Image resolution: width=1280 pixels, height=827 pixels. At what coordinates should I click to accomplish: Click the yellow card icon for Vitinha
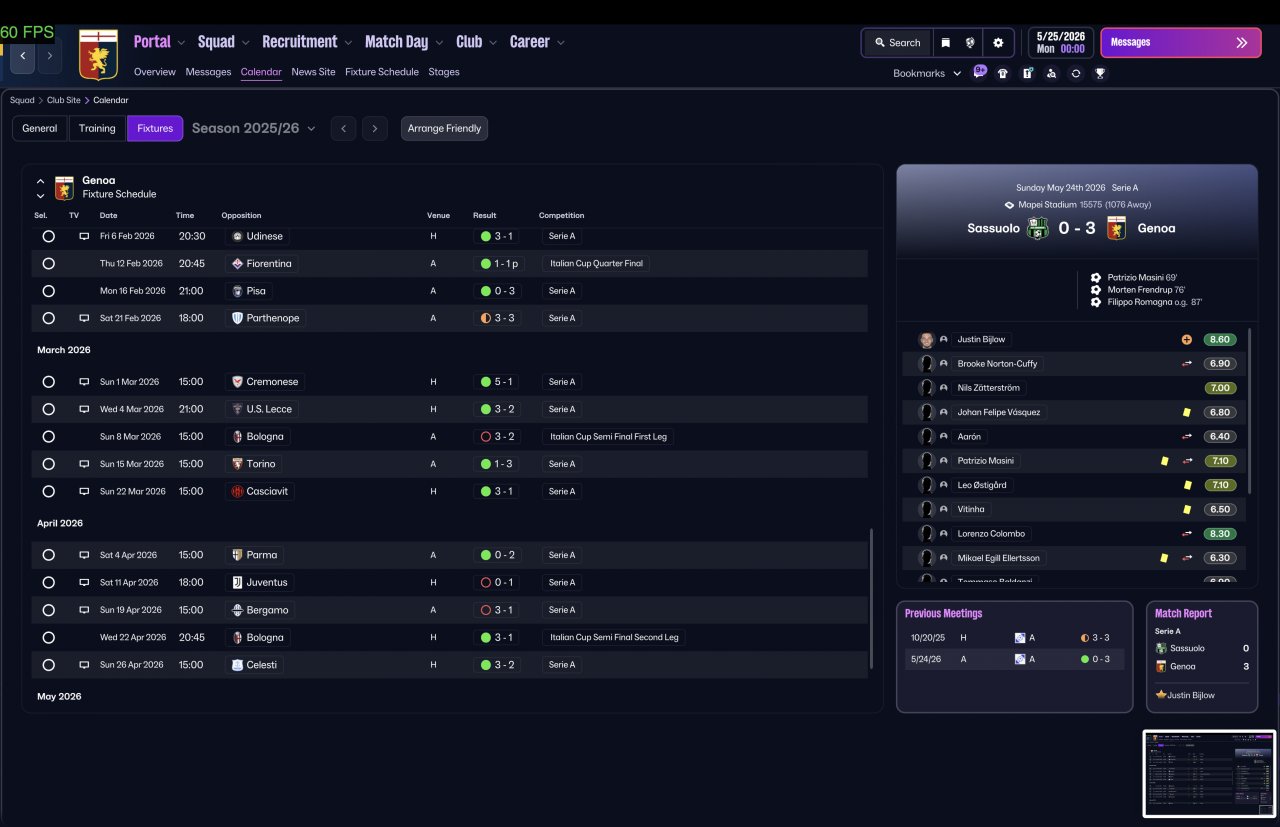[1187, 509]
